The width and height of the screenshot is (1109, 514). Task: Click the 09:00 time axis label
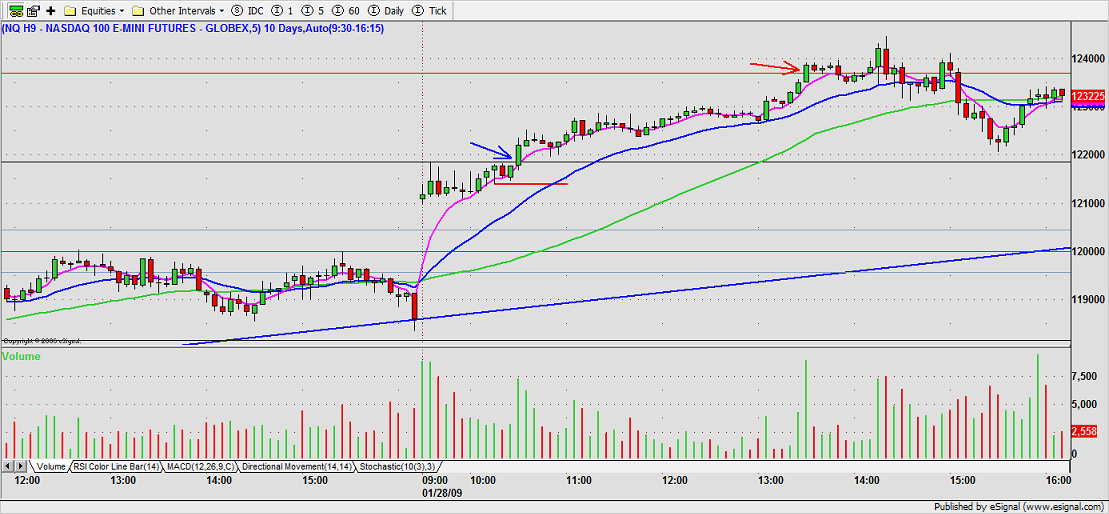(434, 481)
